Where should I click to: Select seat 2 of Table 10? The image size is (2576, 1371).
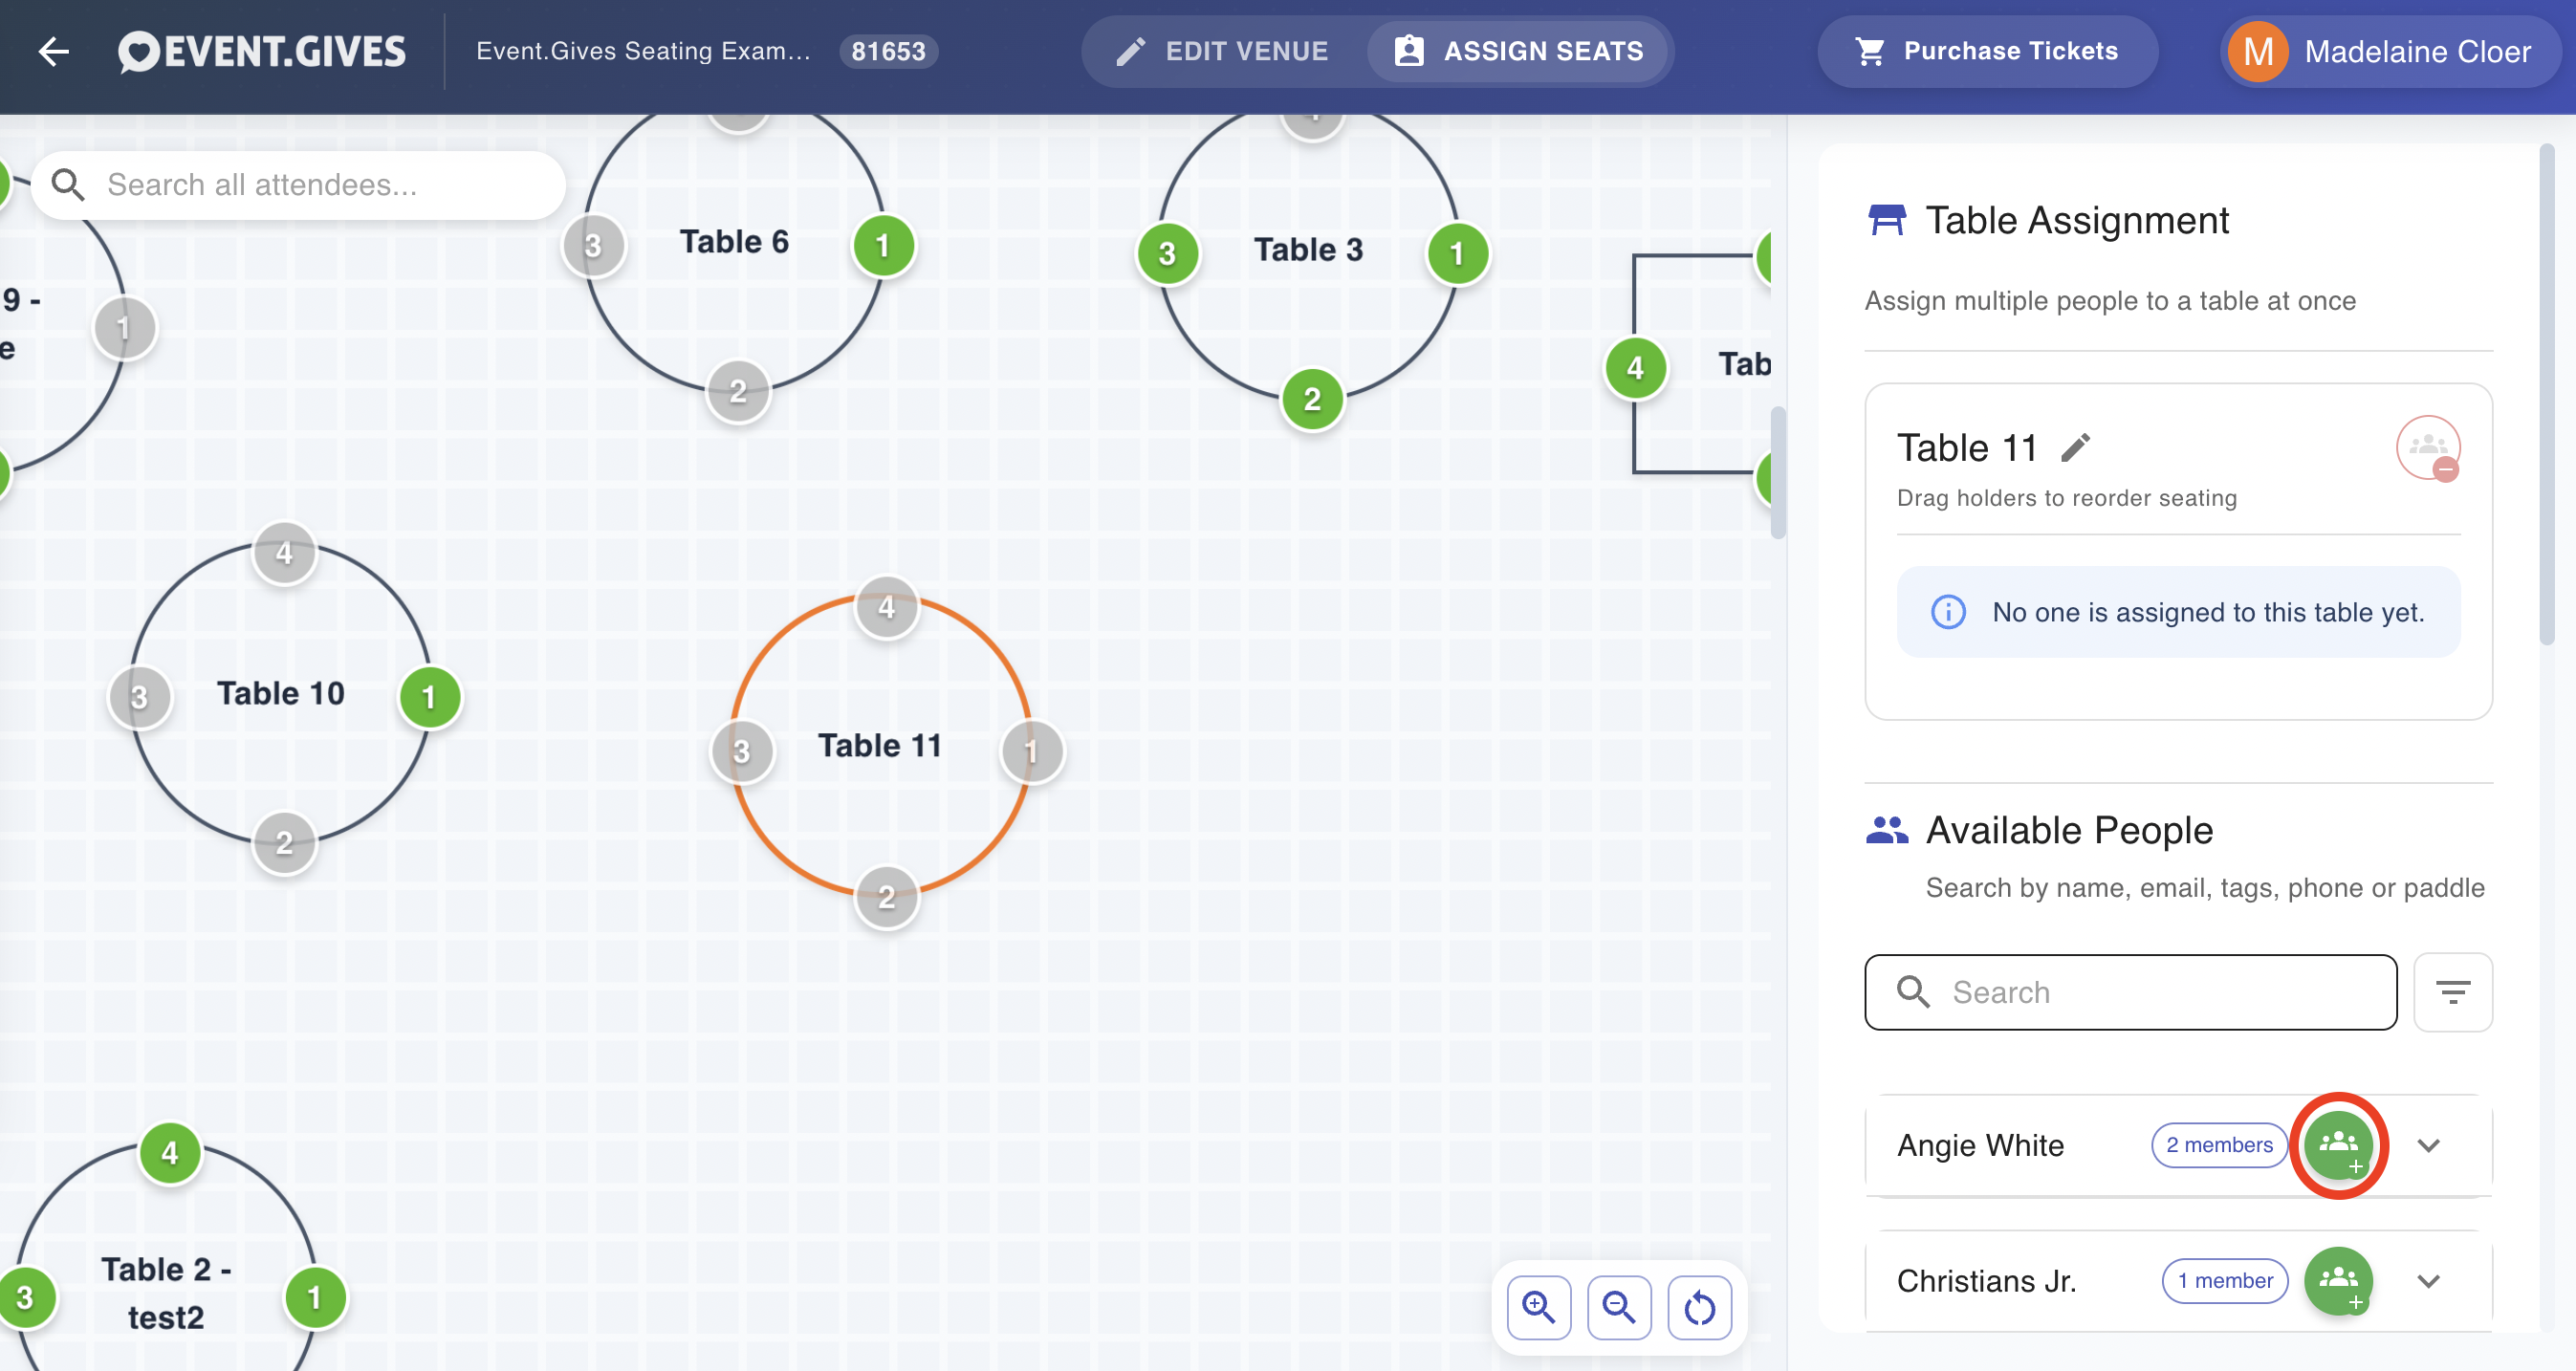[x=284, y=843]
